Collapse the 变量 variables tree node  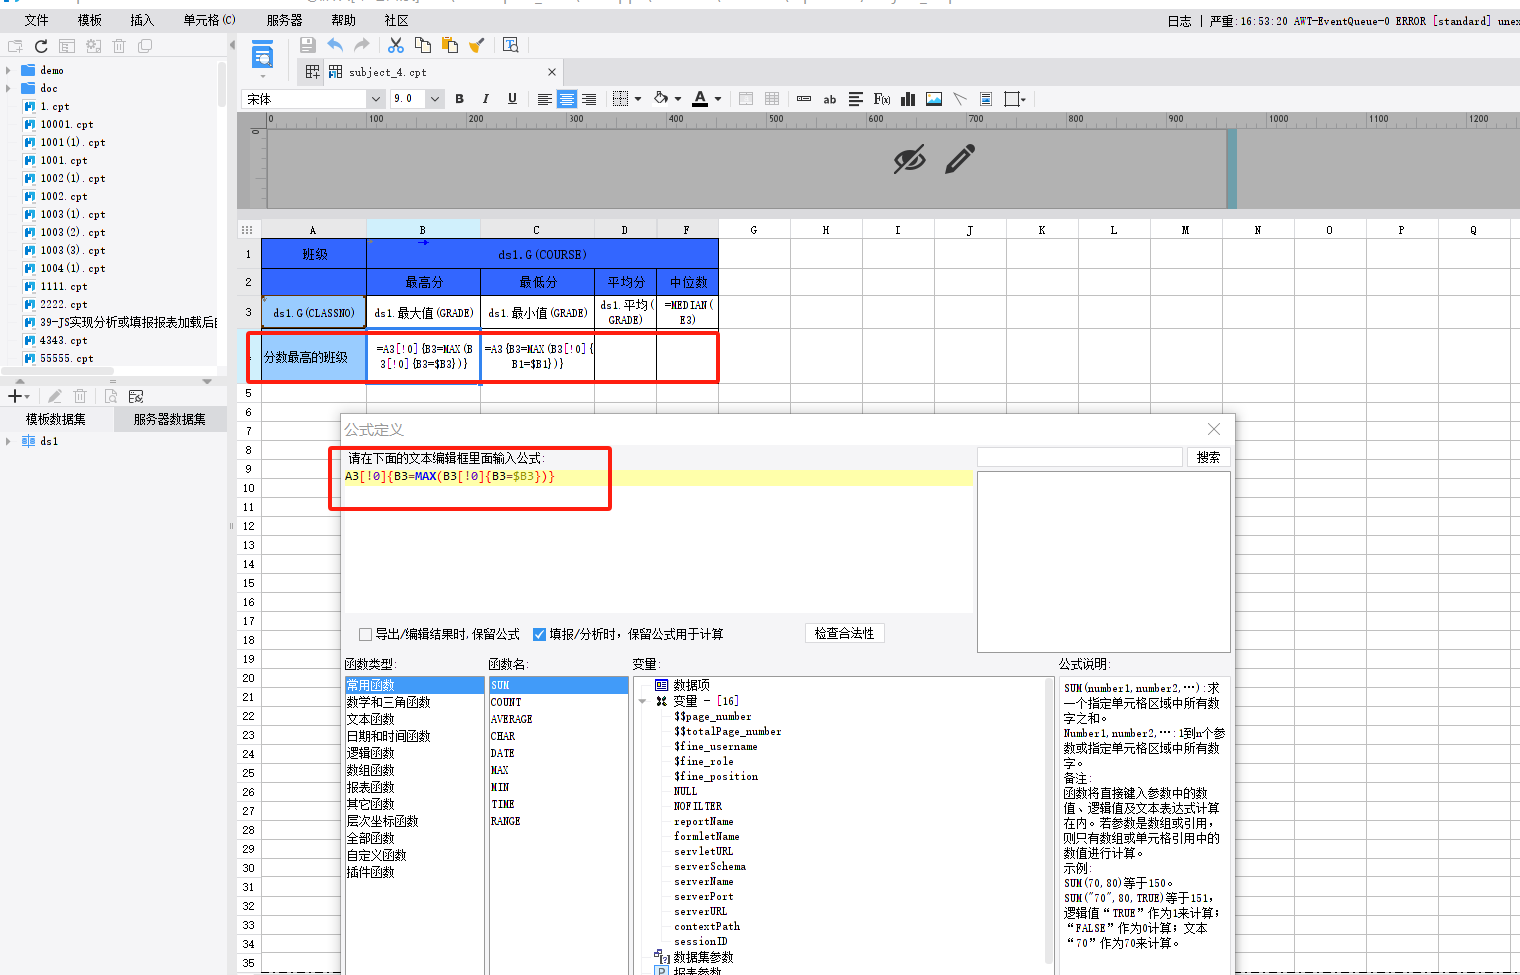pos(643,701)
